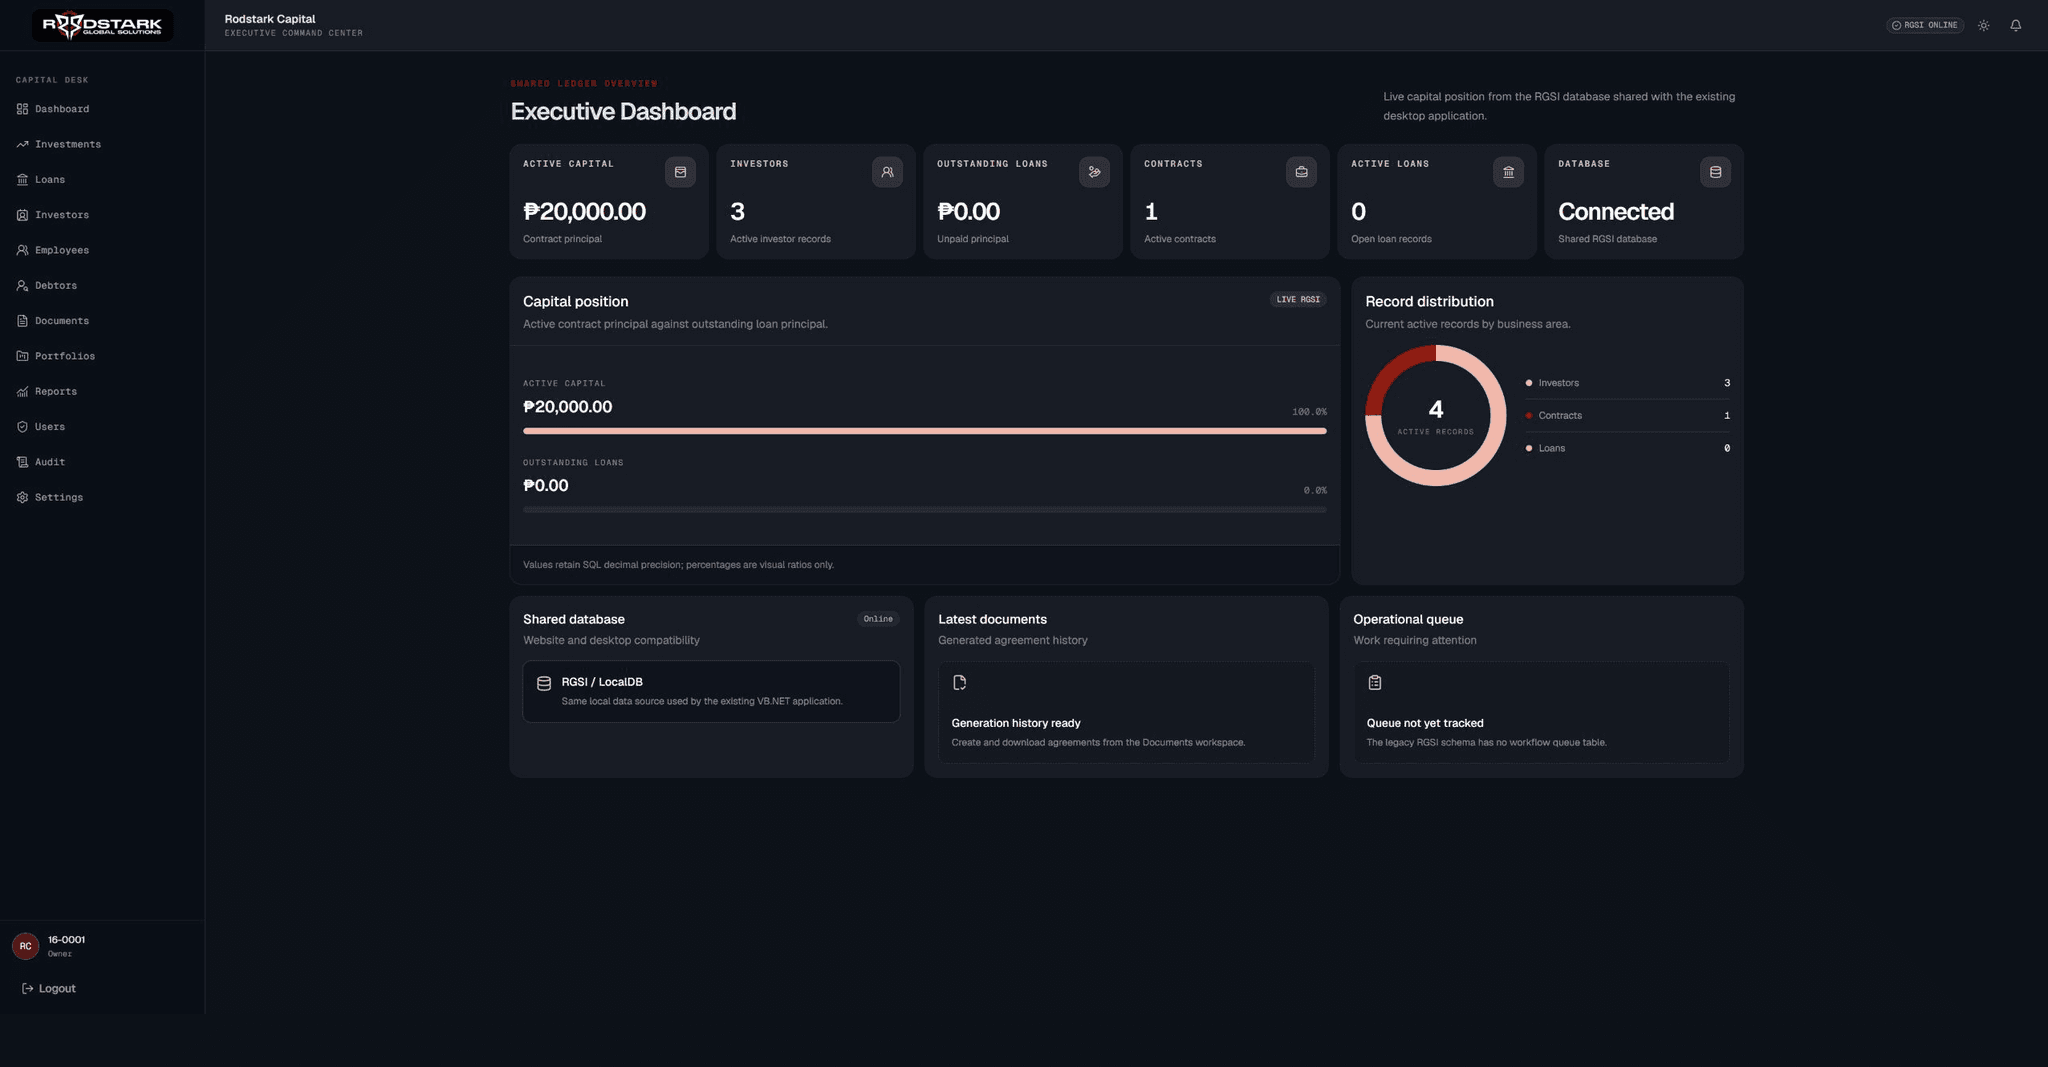Select the Investors legend row
Viewport: 2048px width, 1067px height.
point(1627,383)
